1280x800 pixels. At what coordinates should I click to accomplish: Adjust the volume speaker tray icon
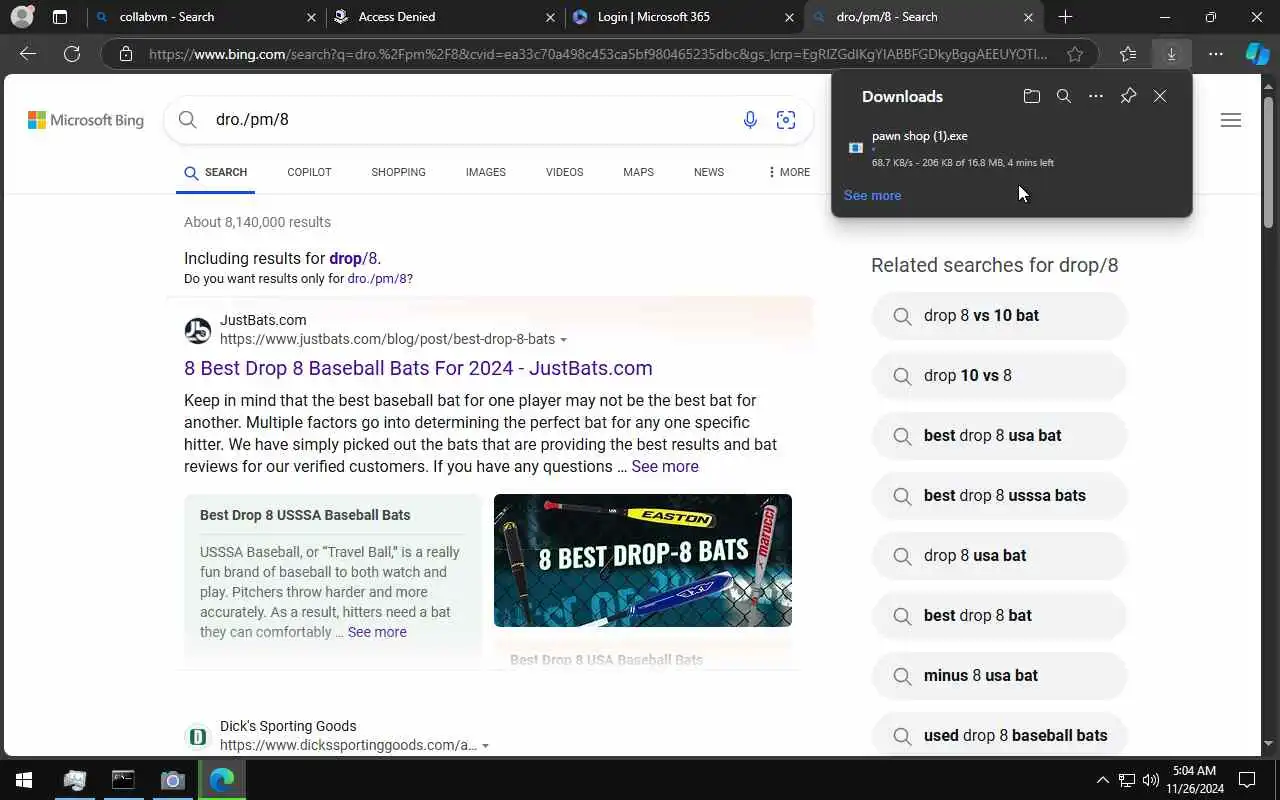coord(1151,780)
